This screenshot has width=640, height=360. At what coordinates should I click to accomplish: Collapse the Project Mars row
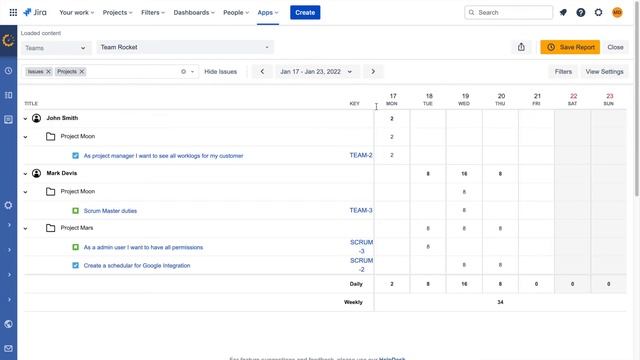[25, 228]
